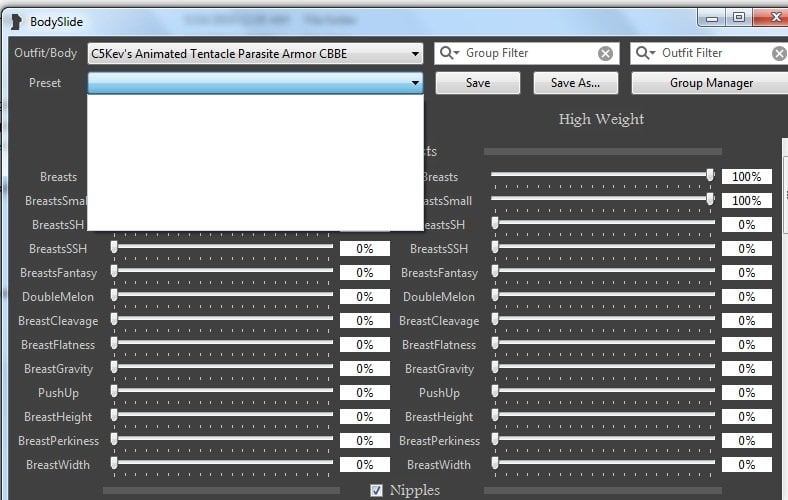Clear the Group Filter with its X icon
Screen dimensions: 788x500
[x=605, y=53]
